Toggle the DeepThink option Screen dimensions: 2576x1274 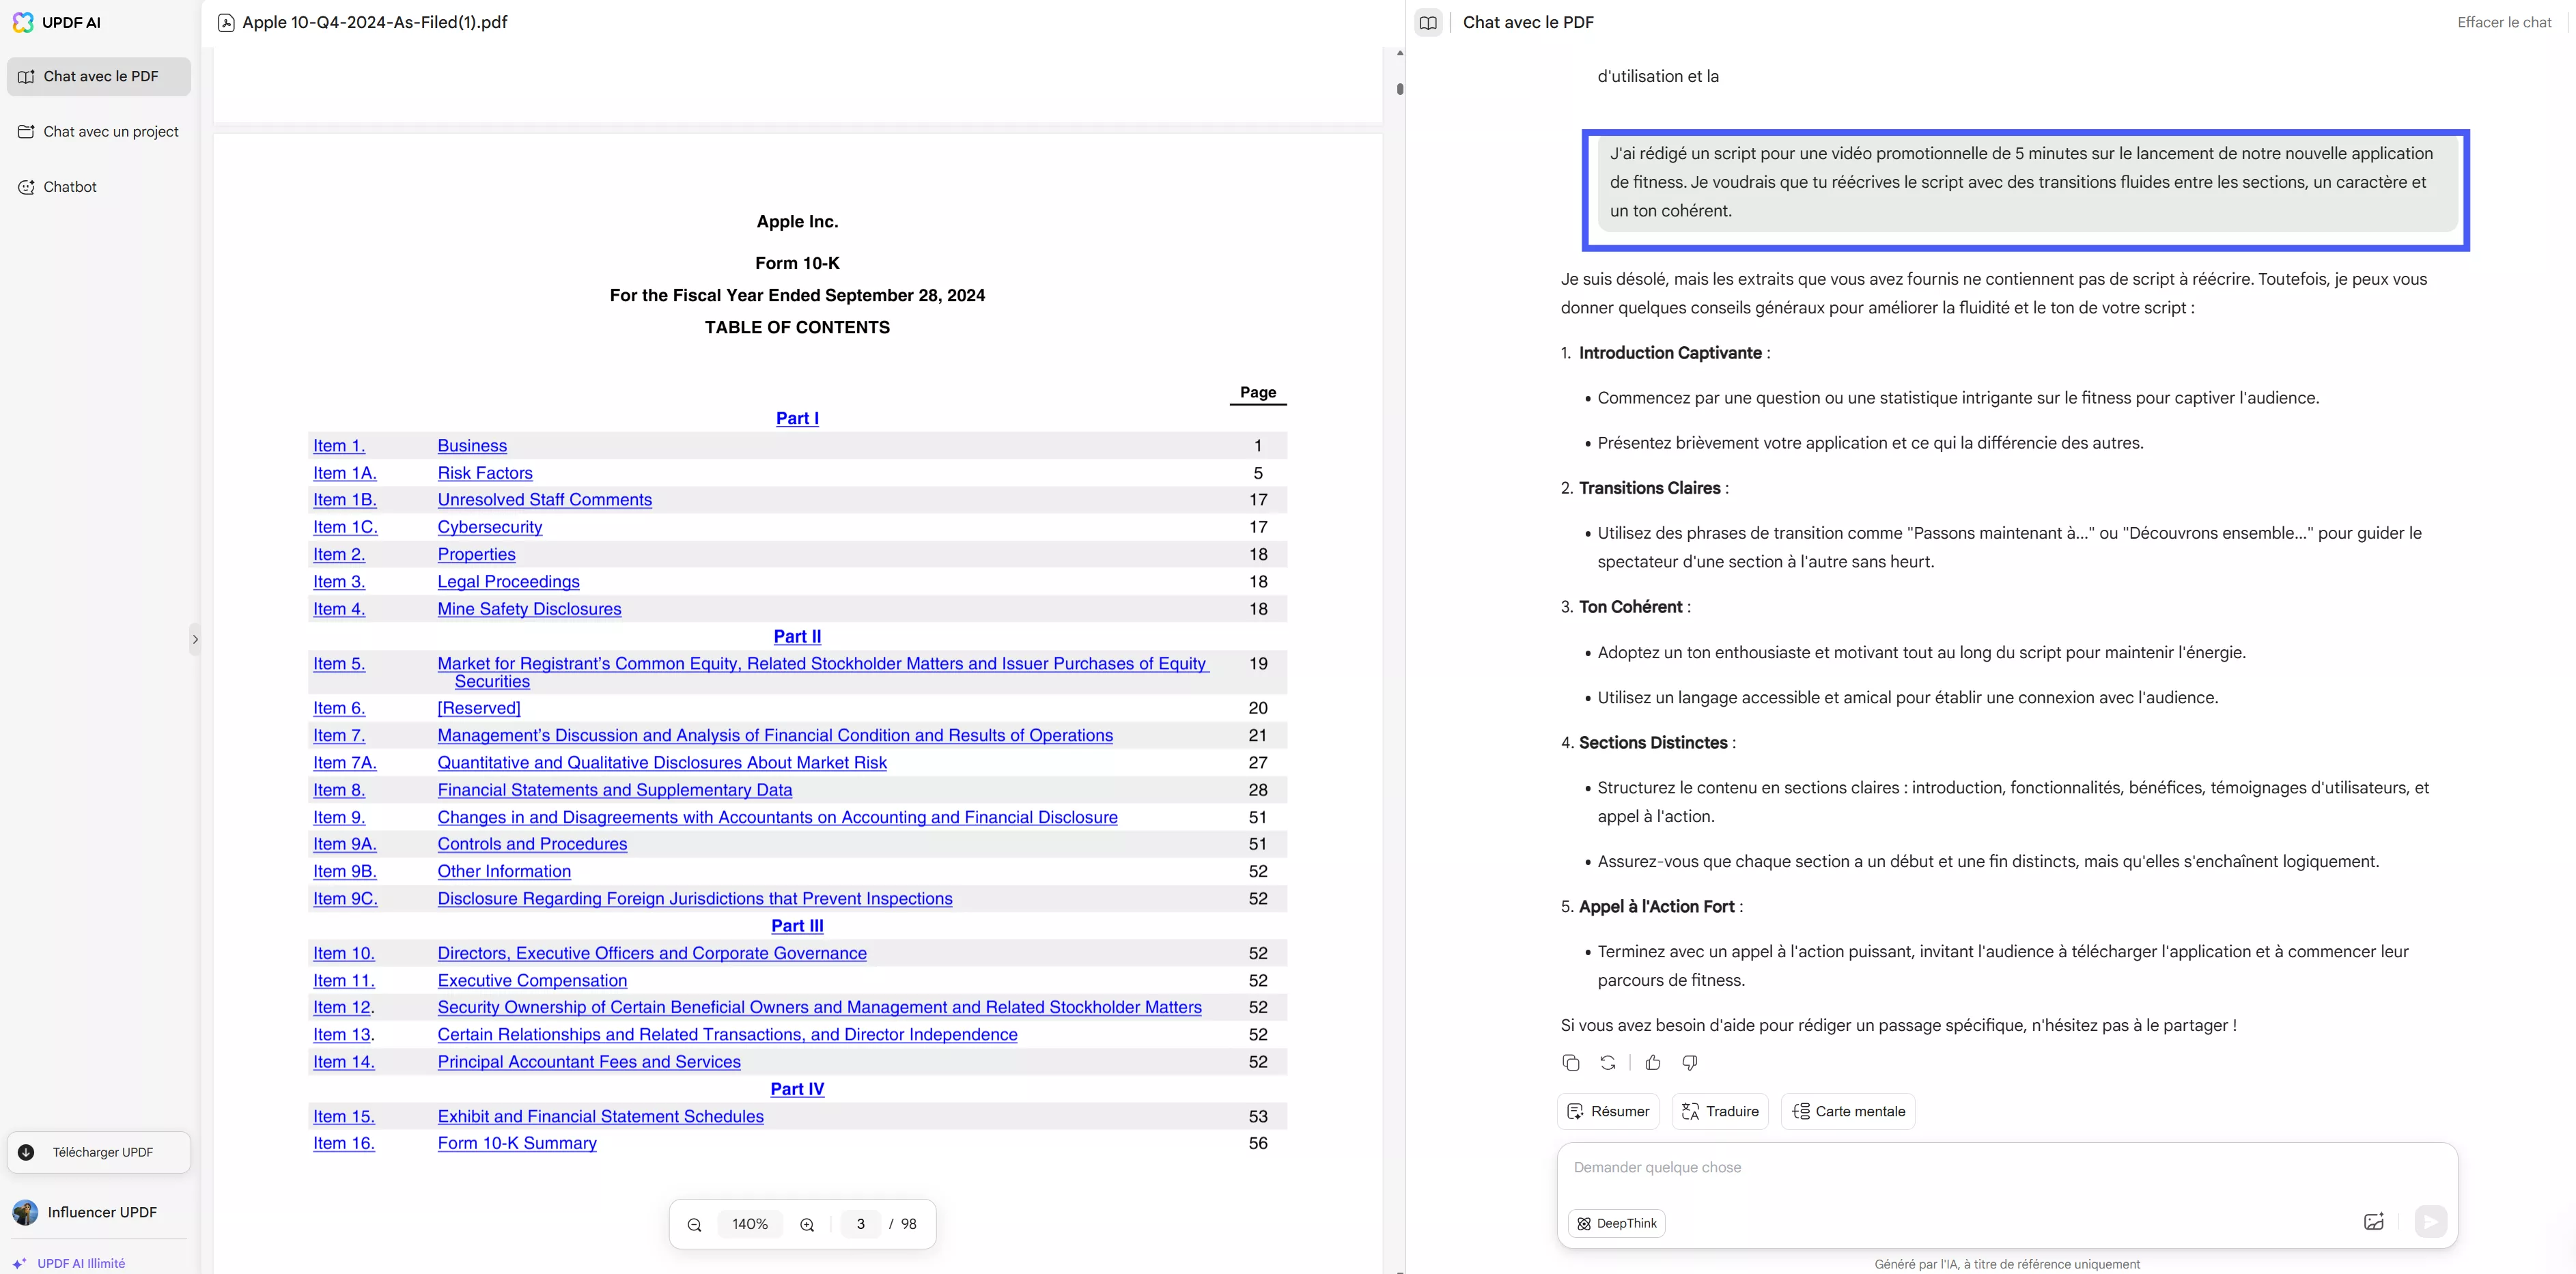click(1617, 1223)
